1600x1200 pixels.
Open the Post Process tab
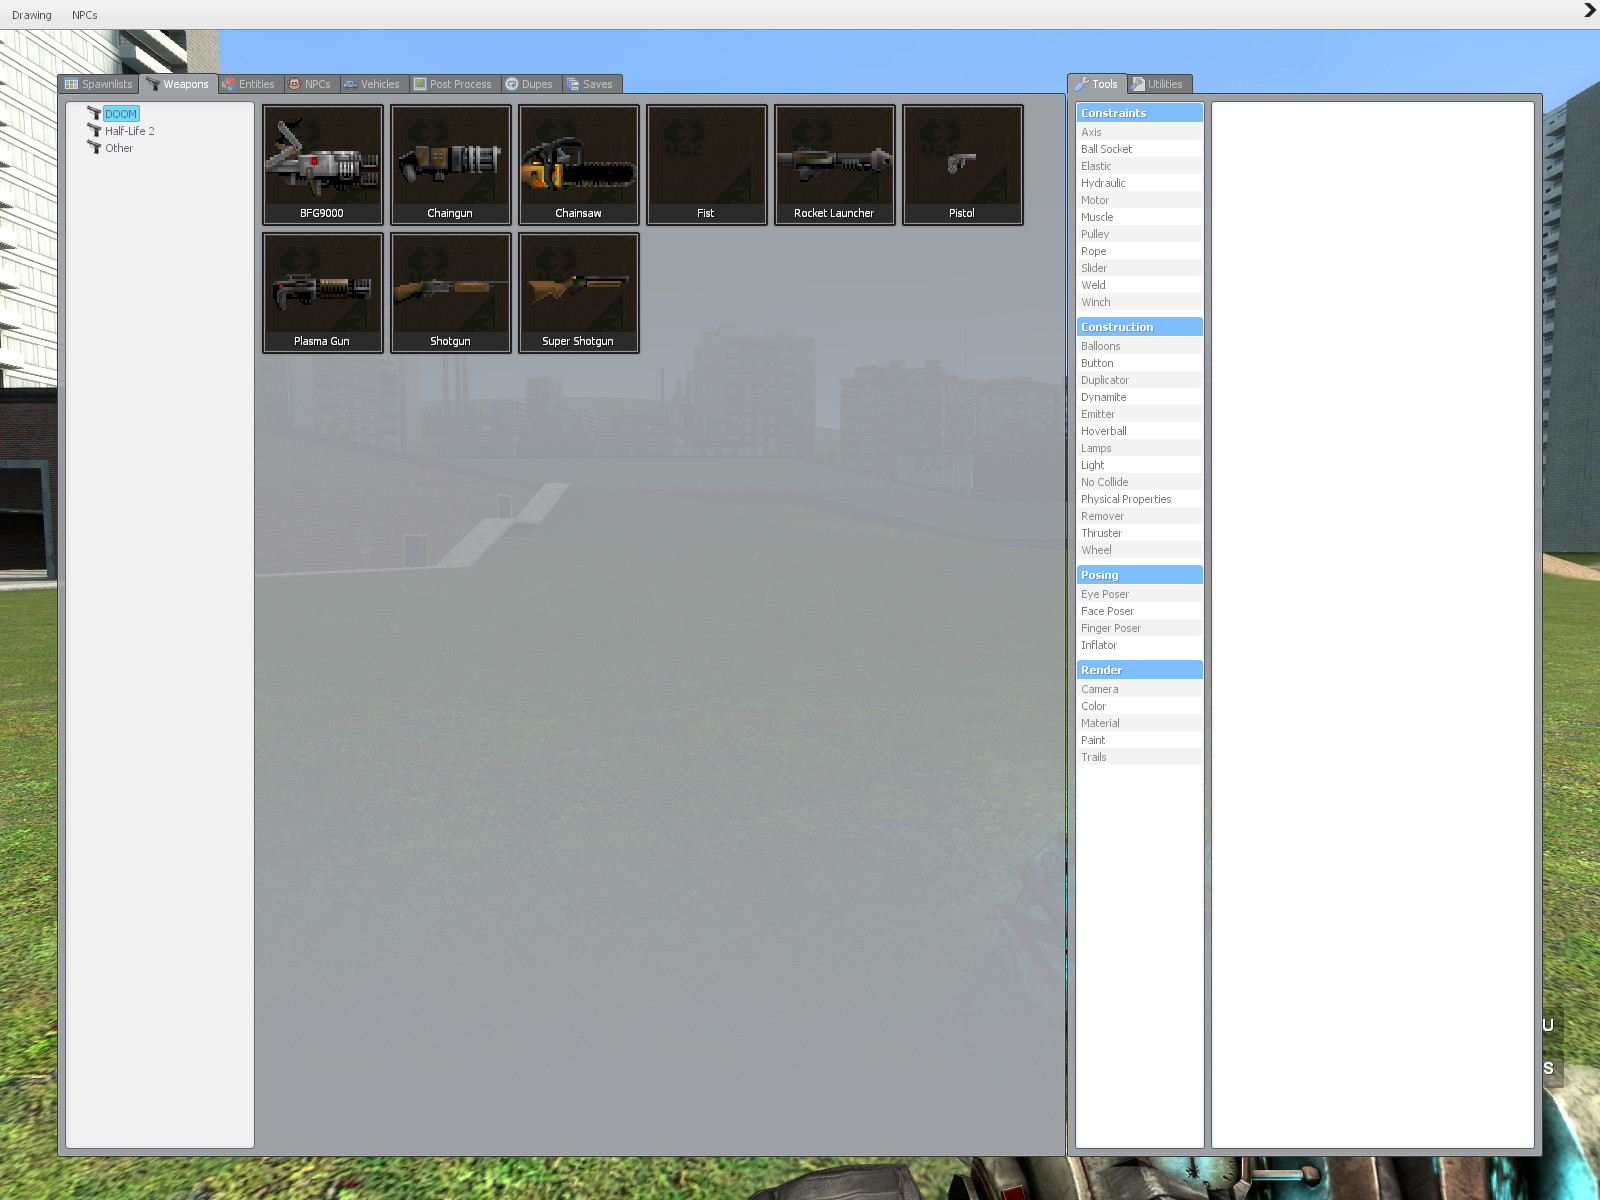(453, 84)
